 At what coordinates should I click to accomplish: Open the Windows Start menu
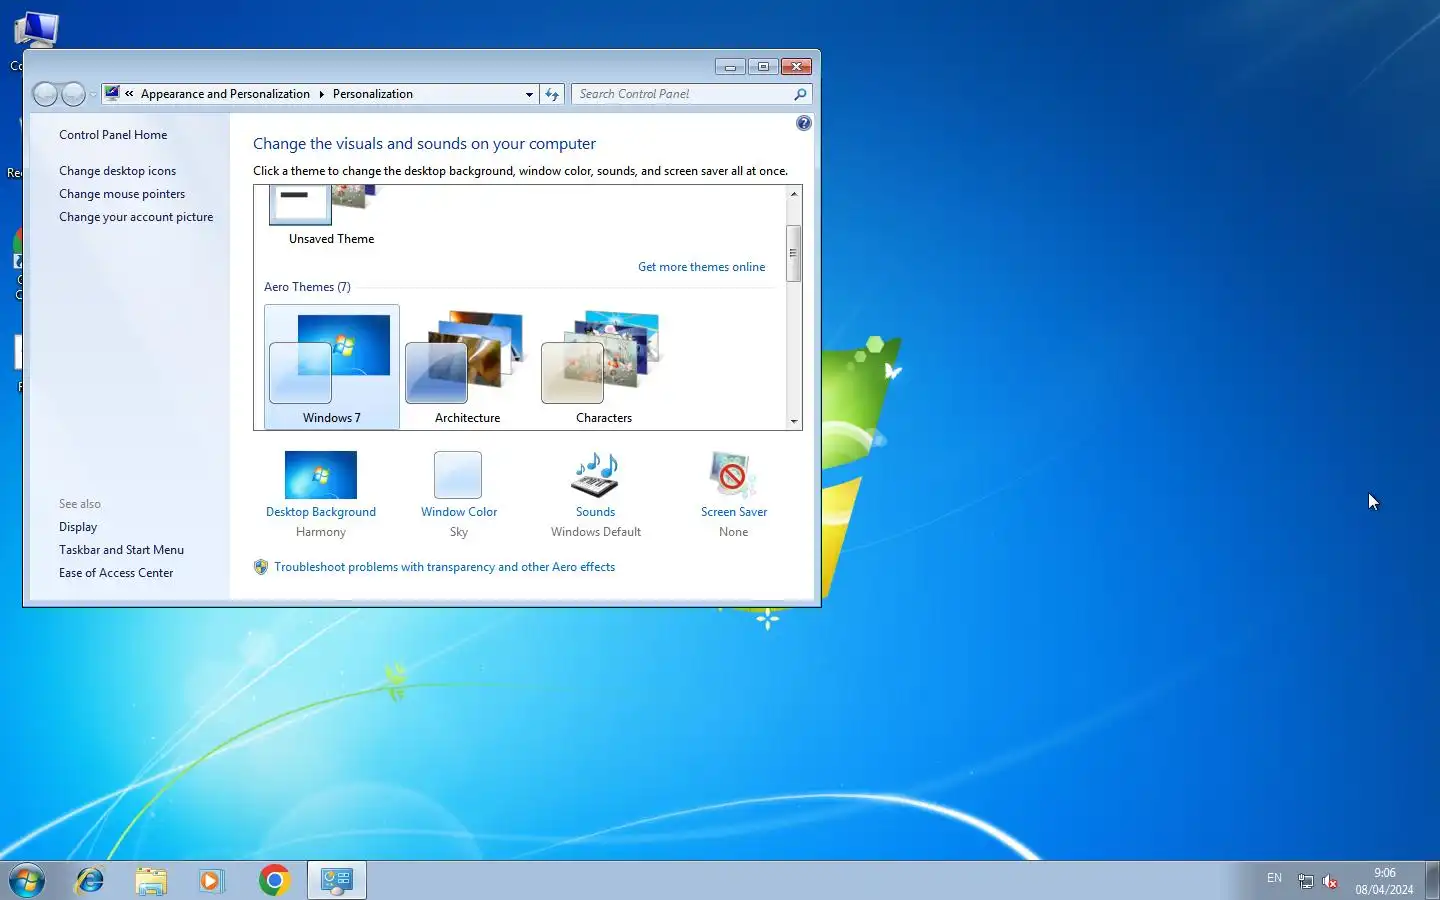pos(27,881)
